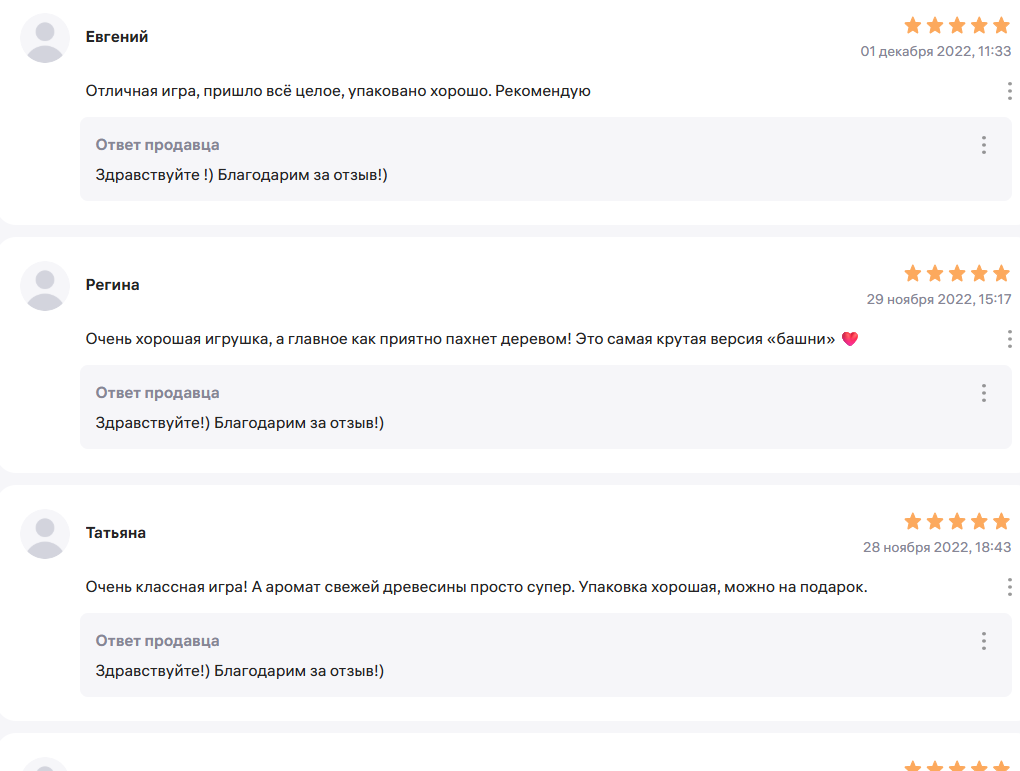
Task: Open three-dot menu on seller reply to Татьяна
Action: click(984, 641)
